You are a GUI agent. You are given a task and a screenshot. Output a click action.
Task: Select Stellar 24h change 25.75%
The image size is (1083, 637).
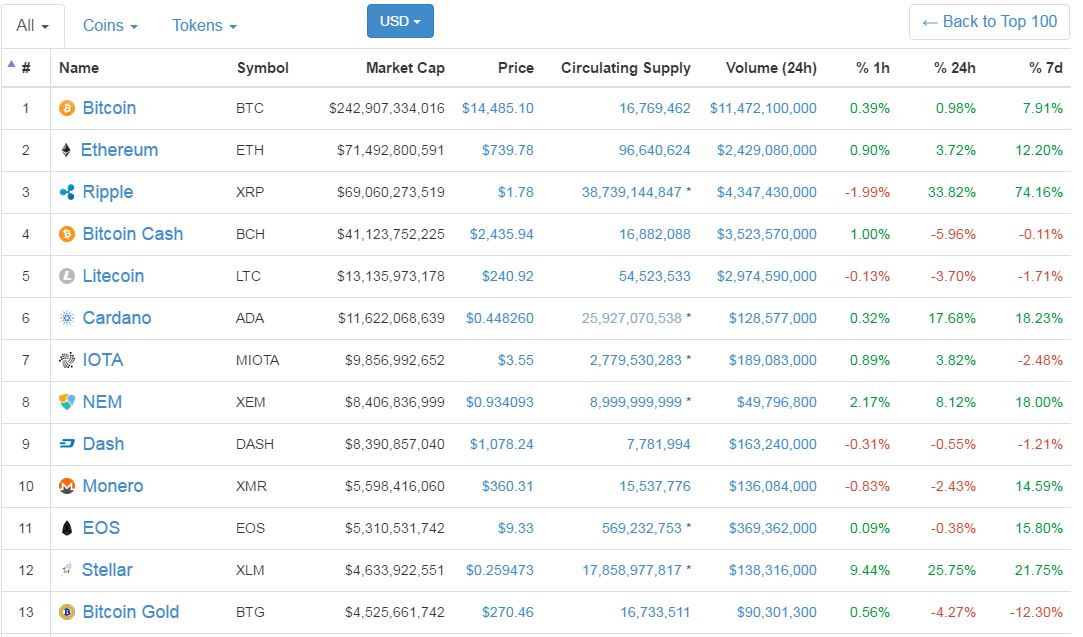click(x=952, y=570)
